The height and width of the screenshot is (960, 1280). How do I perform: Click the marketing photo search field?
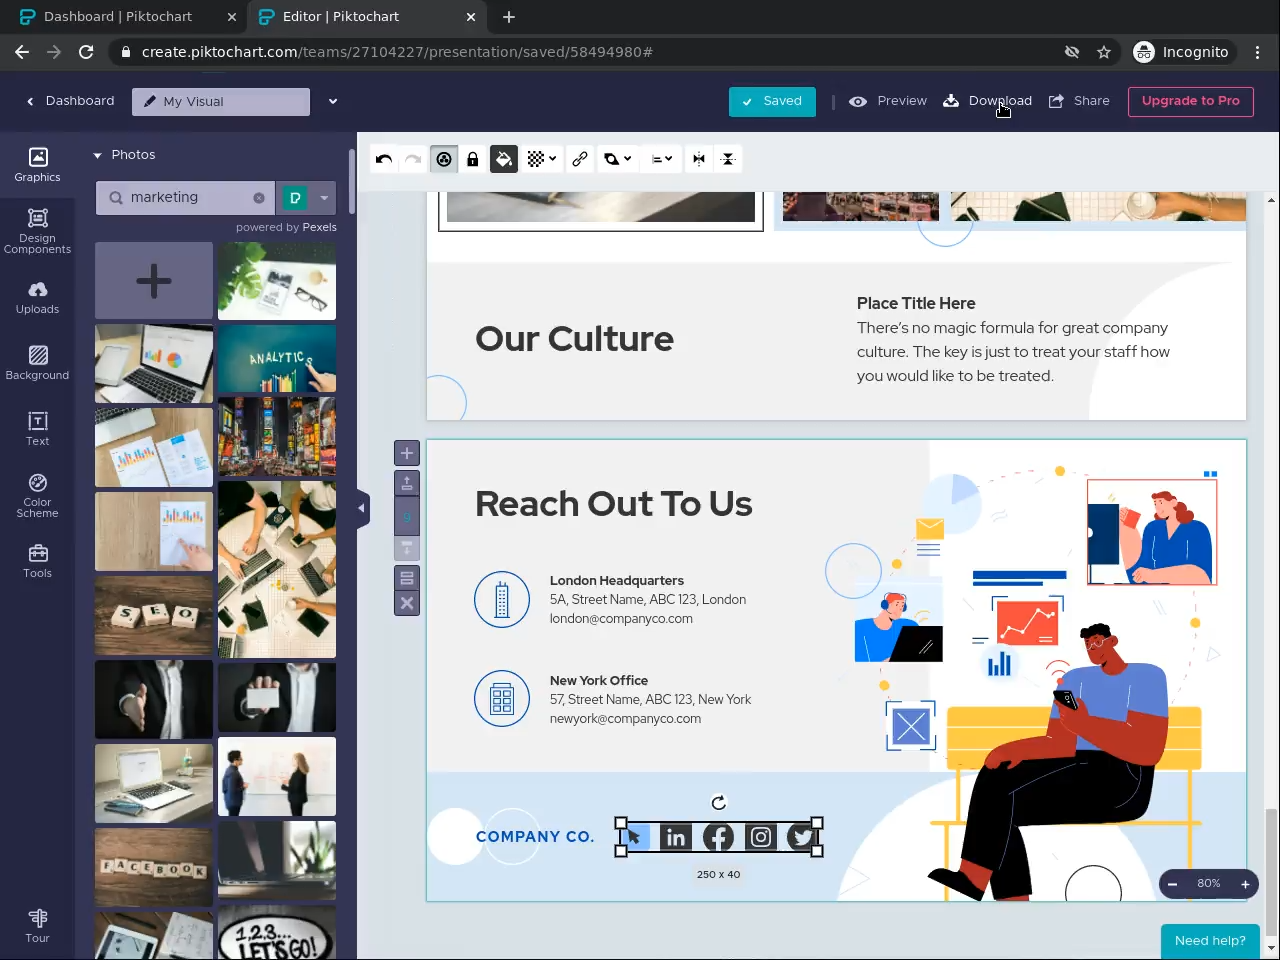[x=187, y=198]
